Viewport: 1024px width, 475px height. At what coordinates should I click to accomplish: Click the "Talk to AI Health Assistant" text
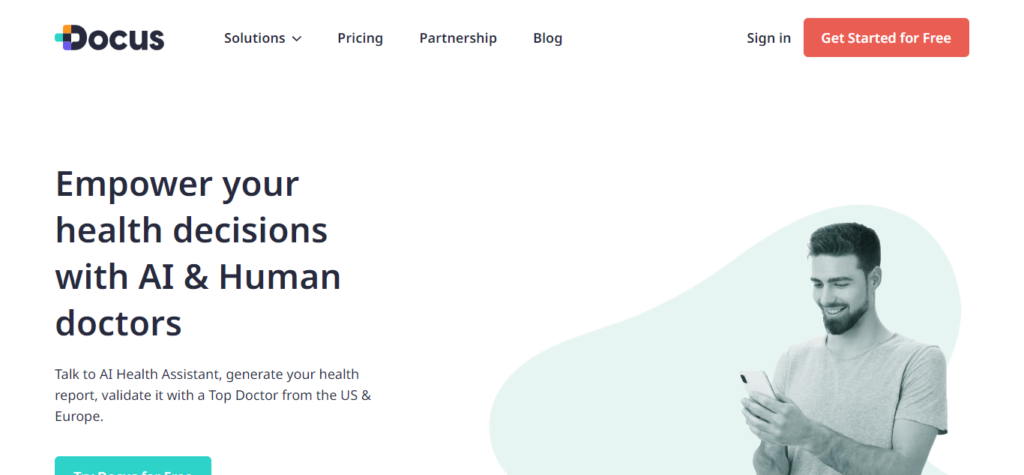tap(137, 374)
